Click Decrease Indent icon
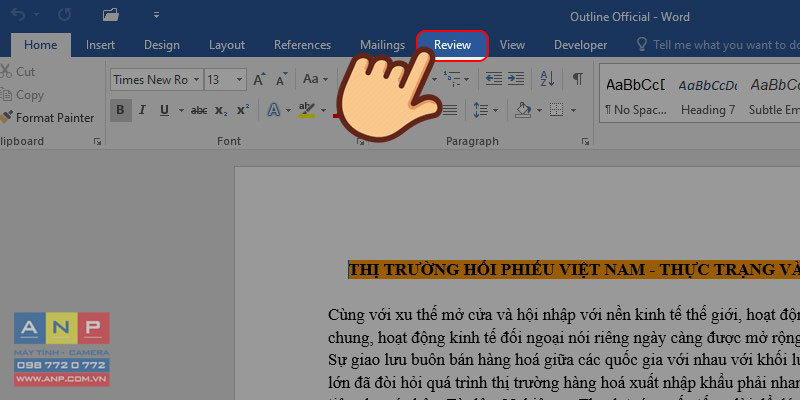Image resolution: width=800 pixels, height=400 pixels. tap(493, 79)
